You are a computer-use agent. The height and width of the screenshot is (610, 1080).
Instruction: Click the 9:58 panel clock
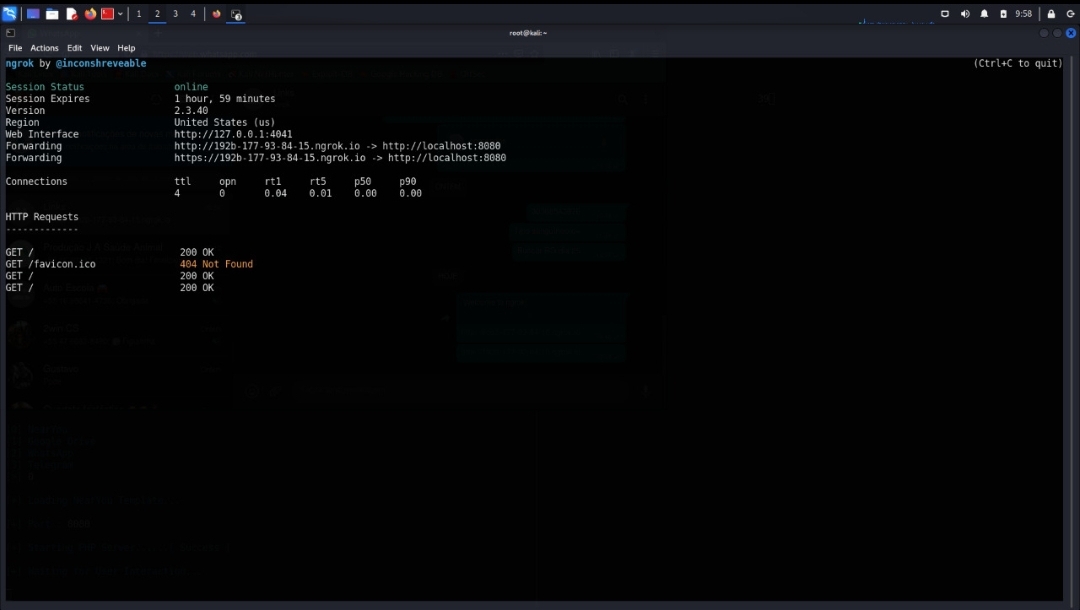1024,14
